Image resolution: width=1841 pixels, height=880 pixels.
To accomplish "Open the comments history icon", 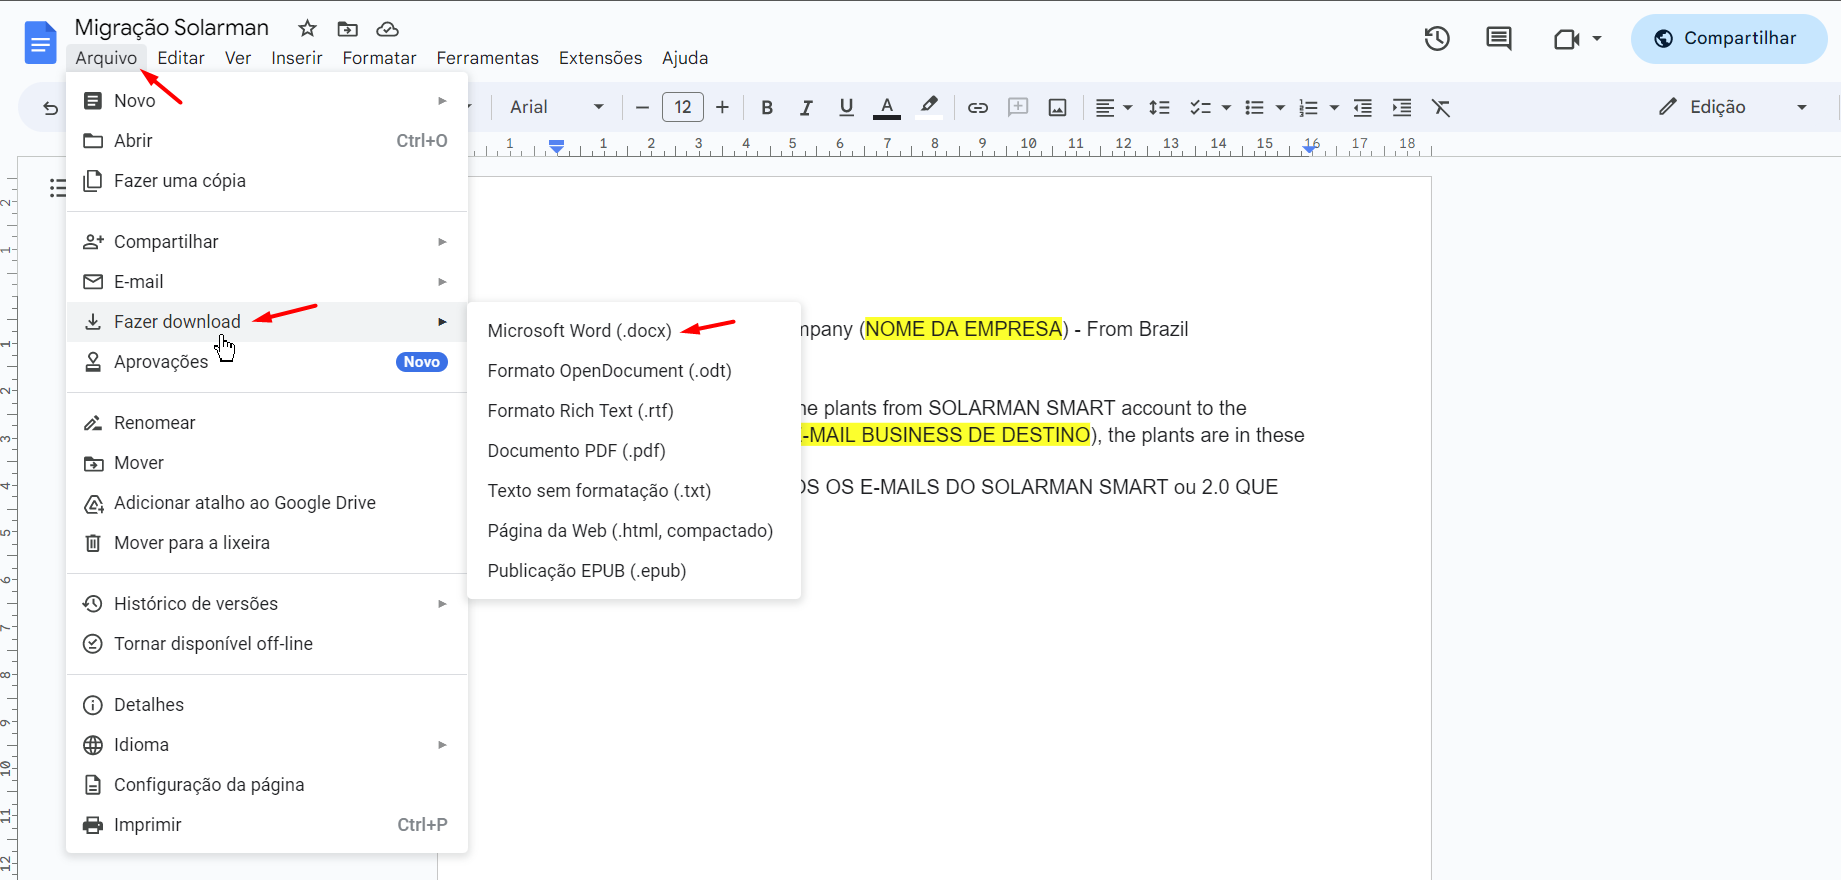I will click(1498, 39).
